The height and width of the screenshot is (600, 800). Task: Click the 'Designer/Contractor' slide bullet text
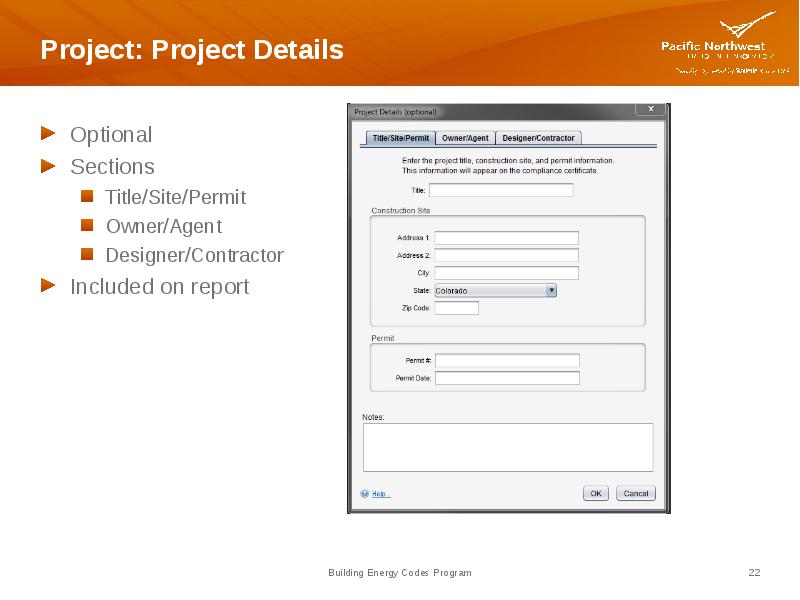click(194, 255)
